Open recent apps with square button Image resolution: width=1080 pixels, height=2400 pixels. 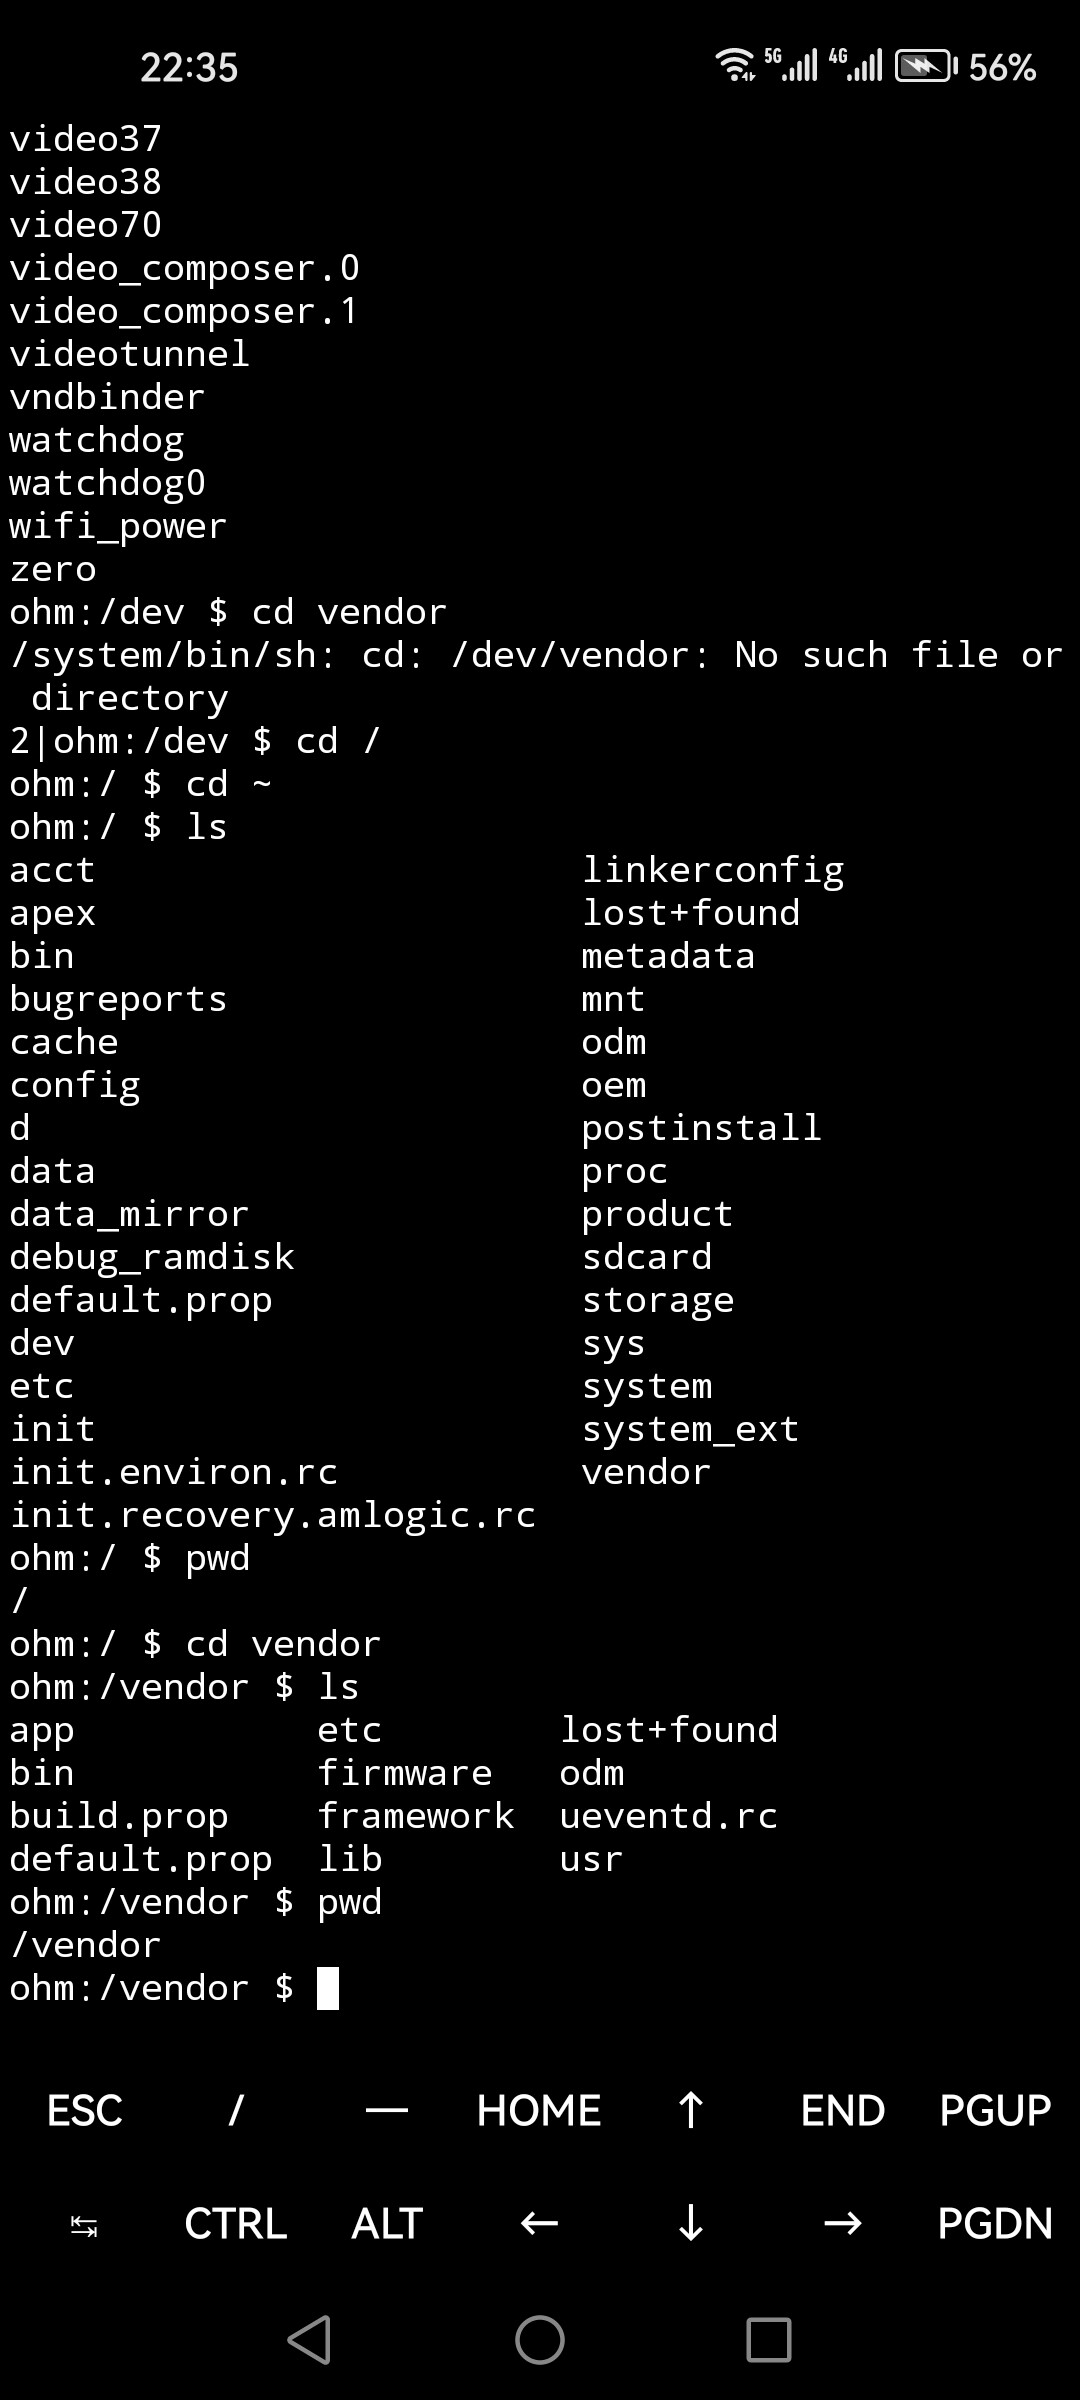[x=769, y=2340]
